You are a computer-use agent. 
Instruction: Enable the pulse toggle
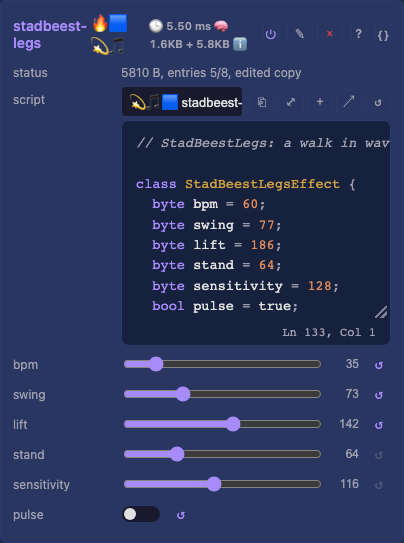click(x=141, y=514)
